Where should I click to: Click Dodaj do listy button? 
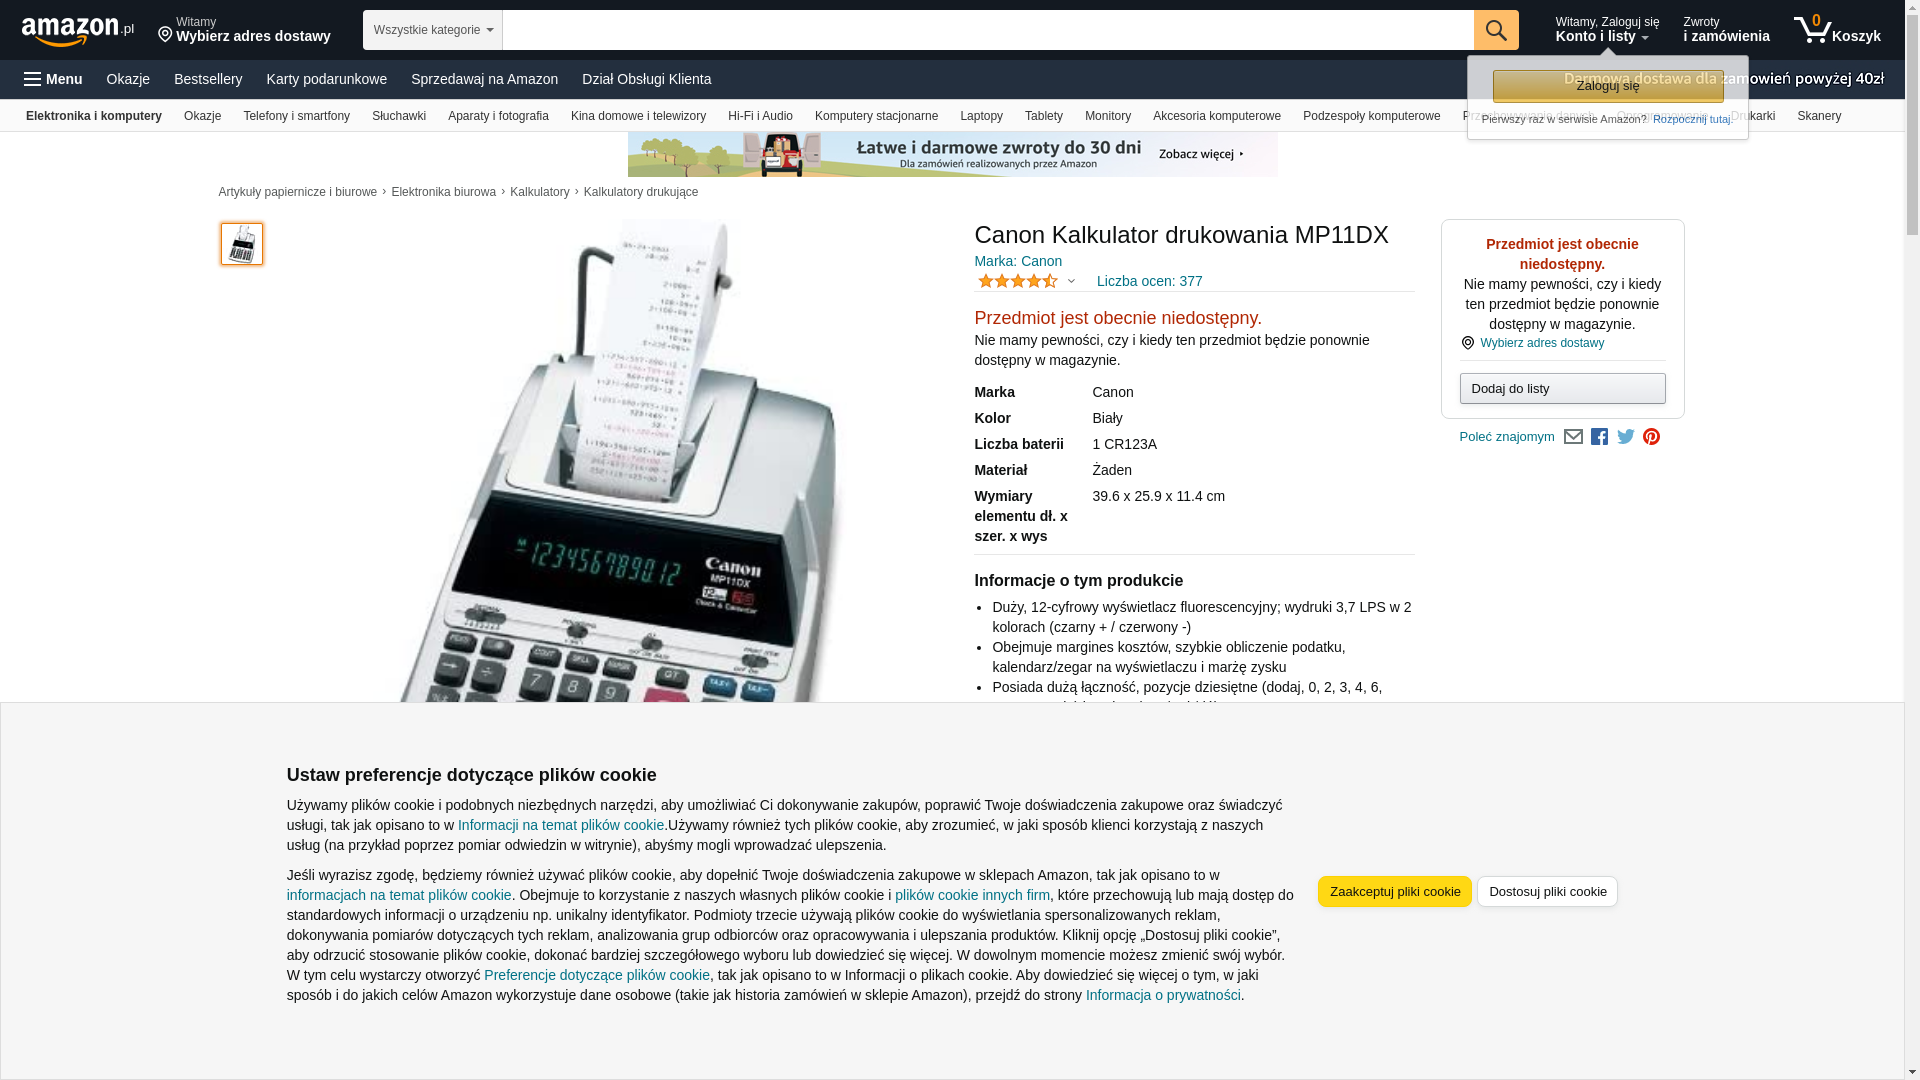click(x=1562, y=388)
